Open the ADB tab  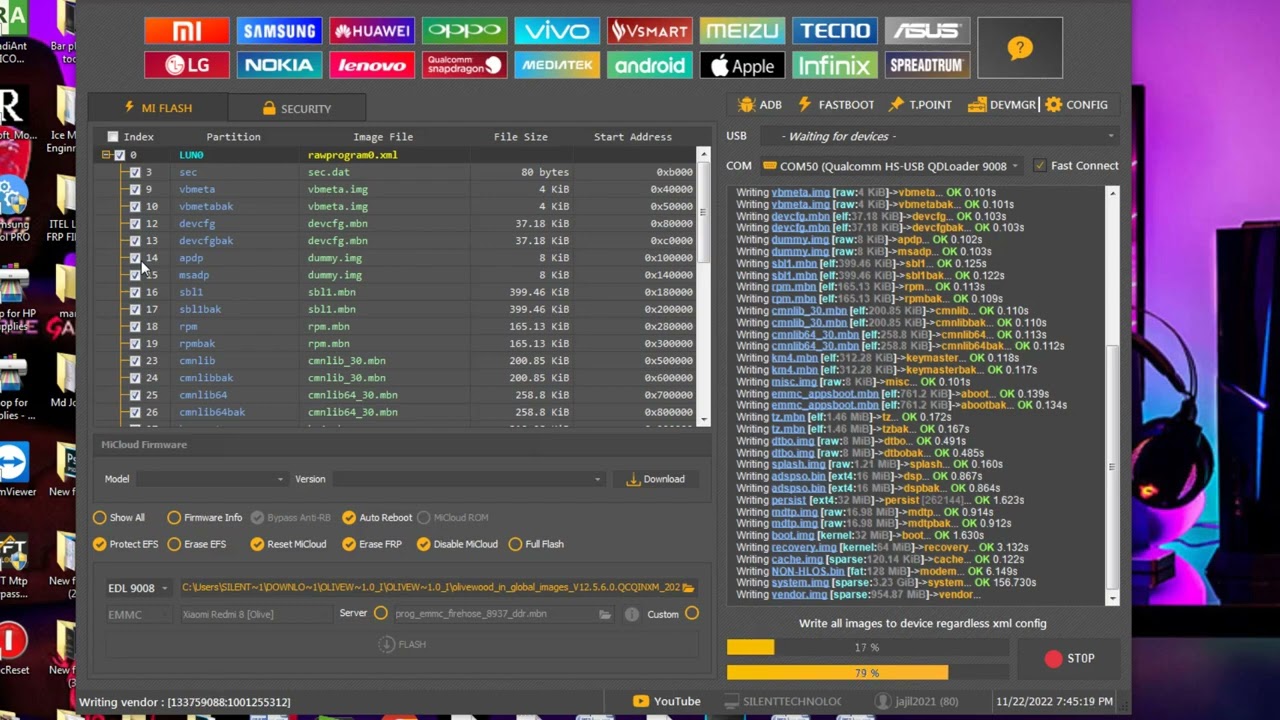760,104
